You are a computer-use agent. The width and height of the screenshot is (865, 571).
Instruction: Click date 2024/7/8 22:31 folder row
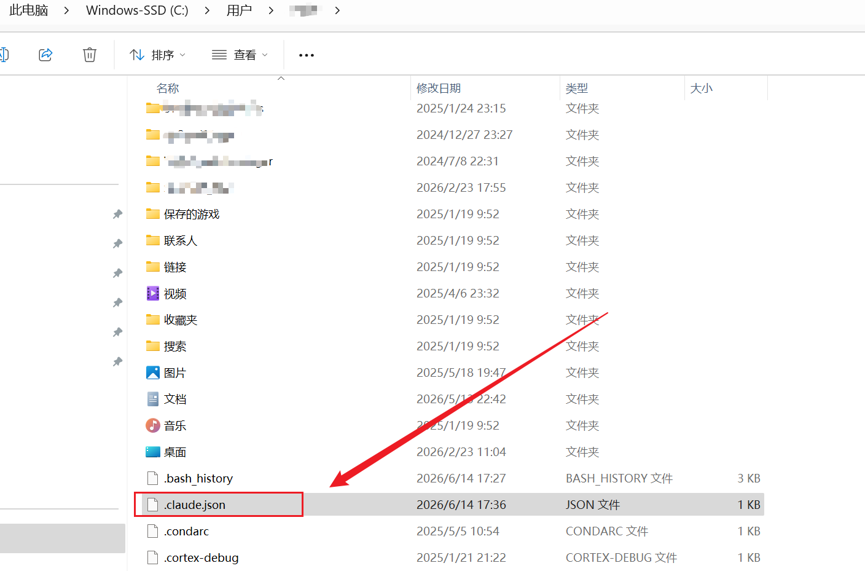457,161
